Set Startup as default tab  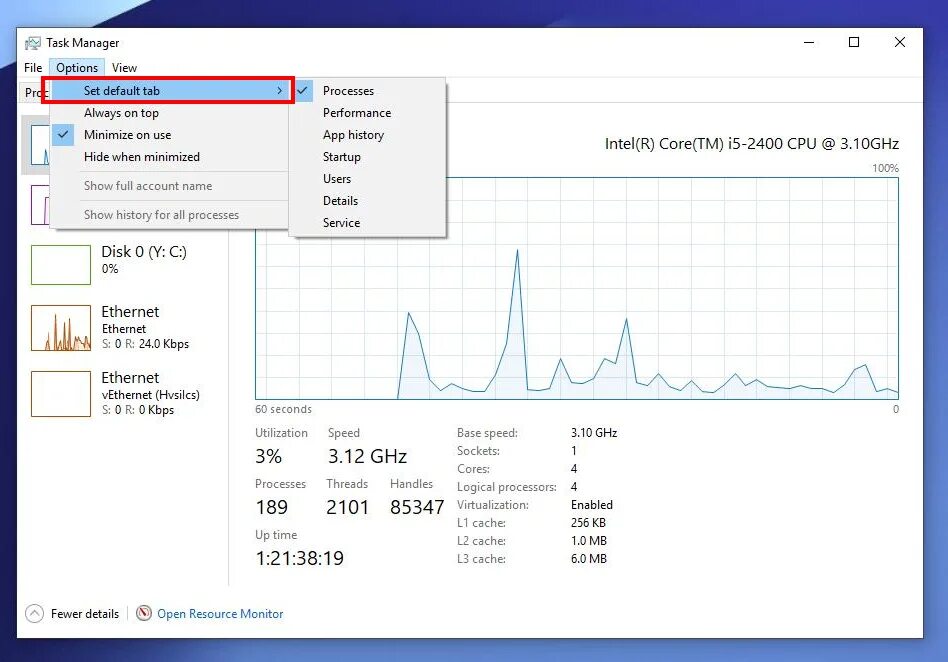[368, 157]
